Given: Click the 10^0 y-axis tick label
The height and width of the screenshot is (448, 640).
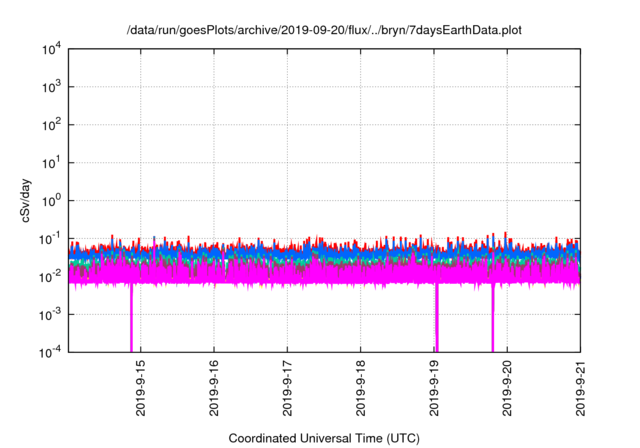Looking at the screenshot, I should (x=51, y=201).
